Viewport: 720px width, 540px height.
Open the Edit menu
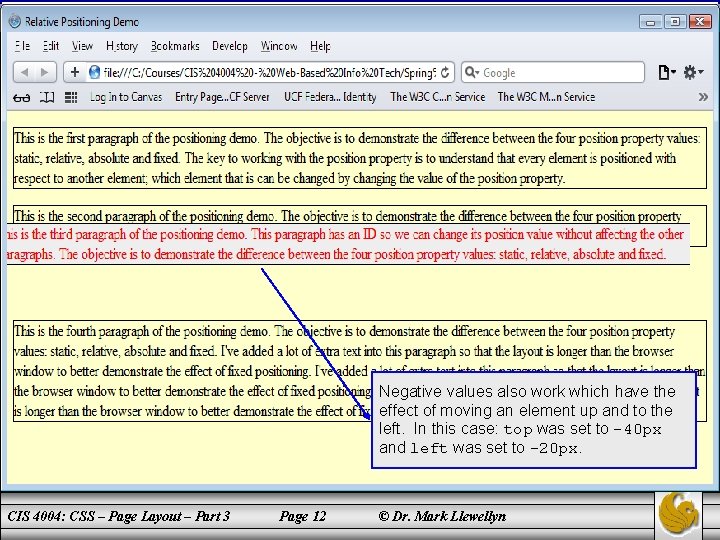[51, 46]
